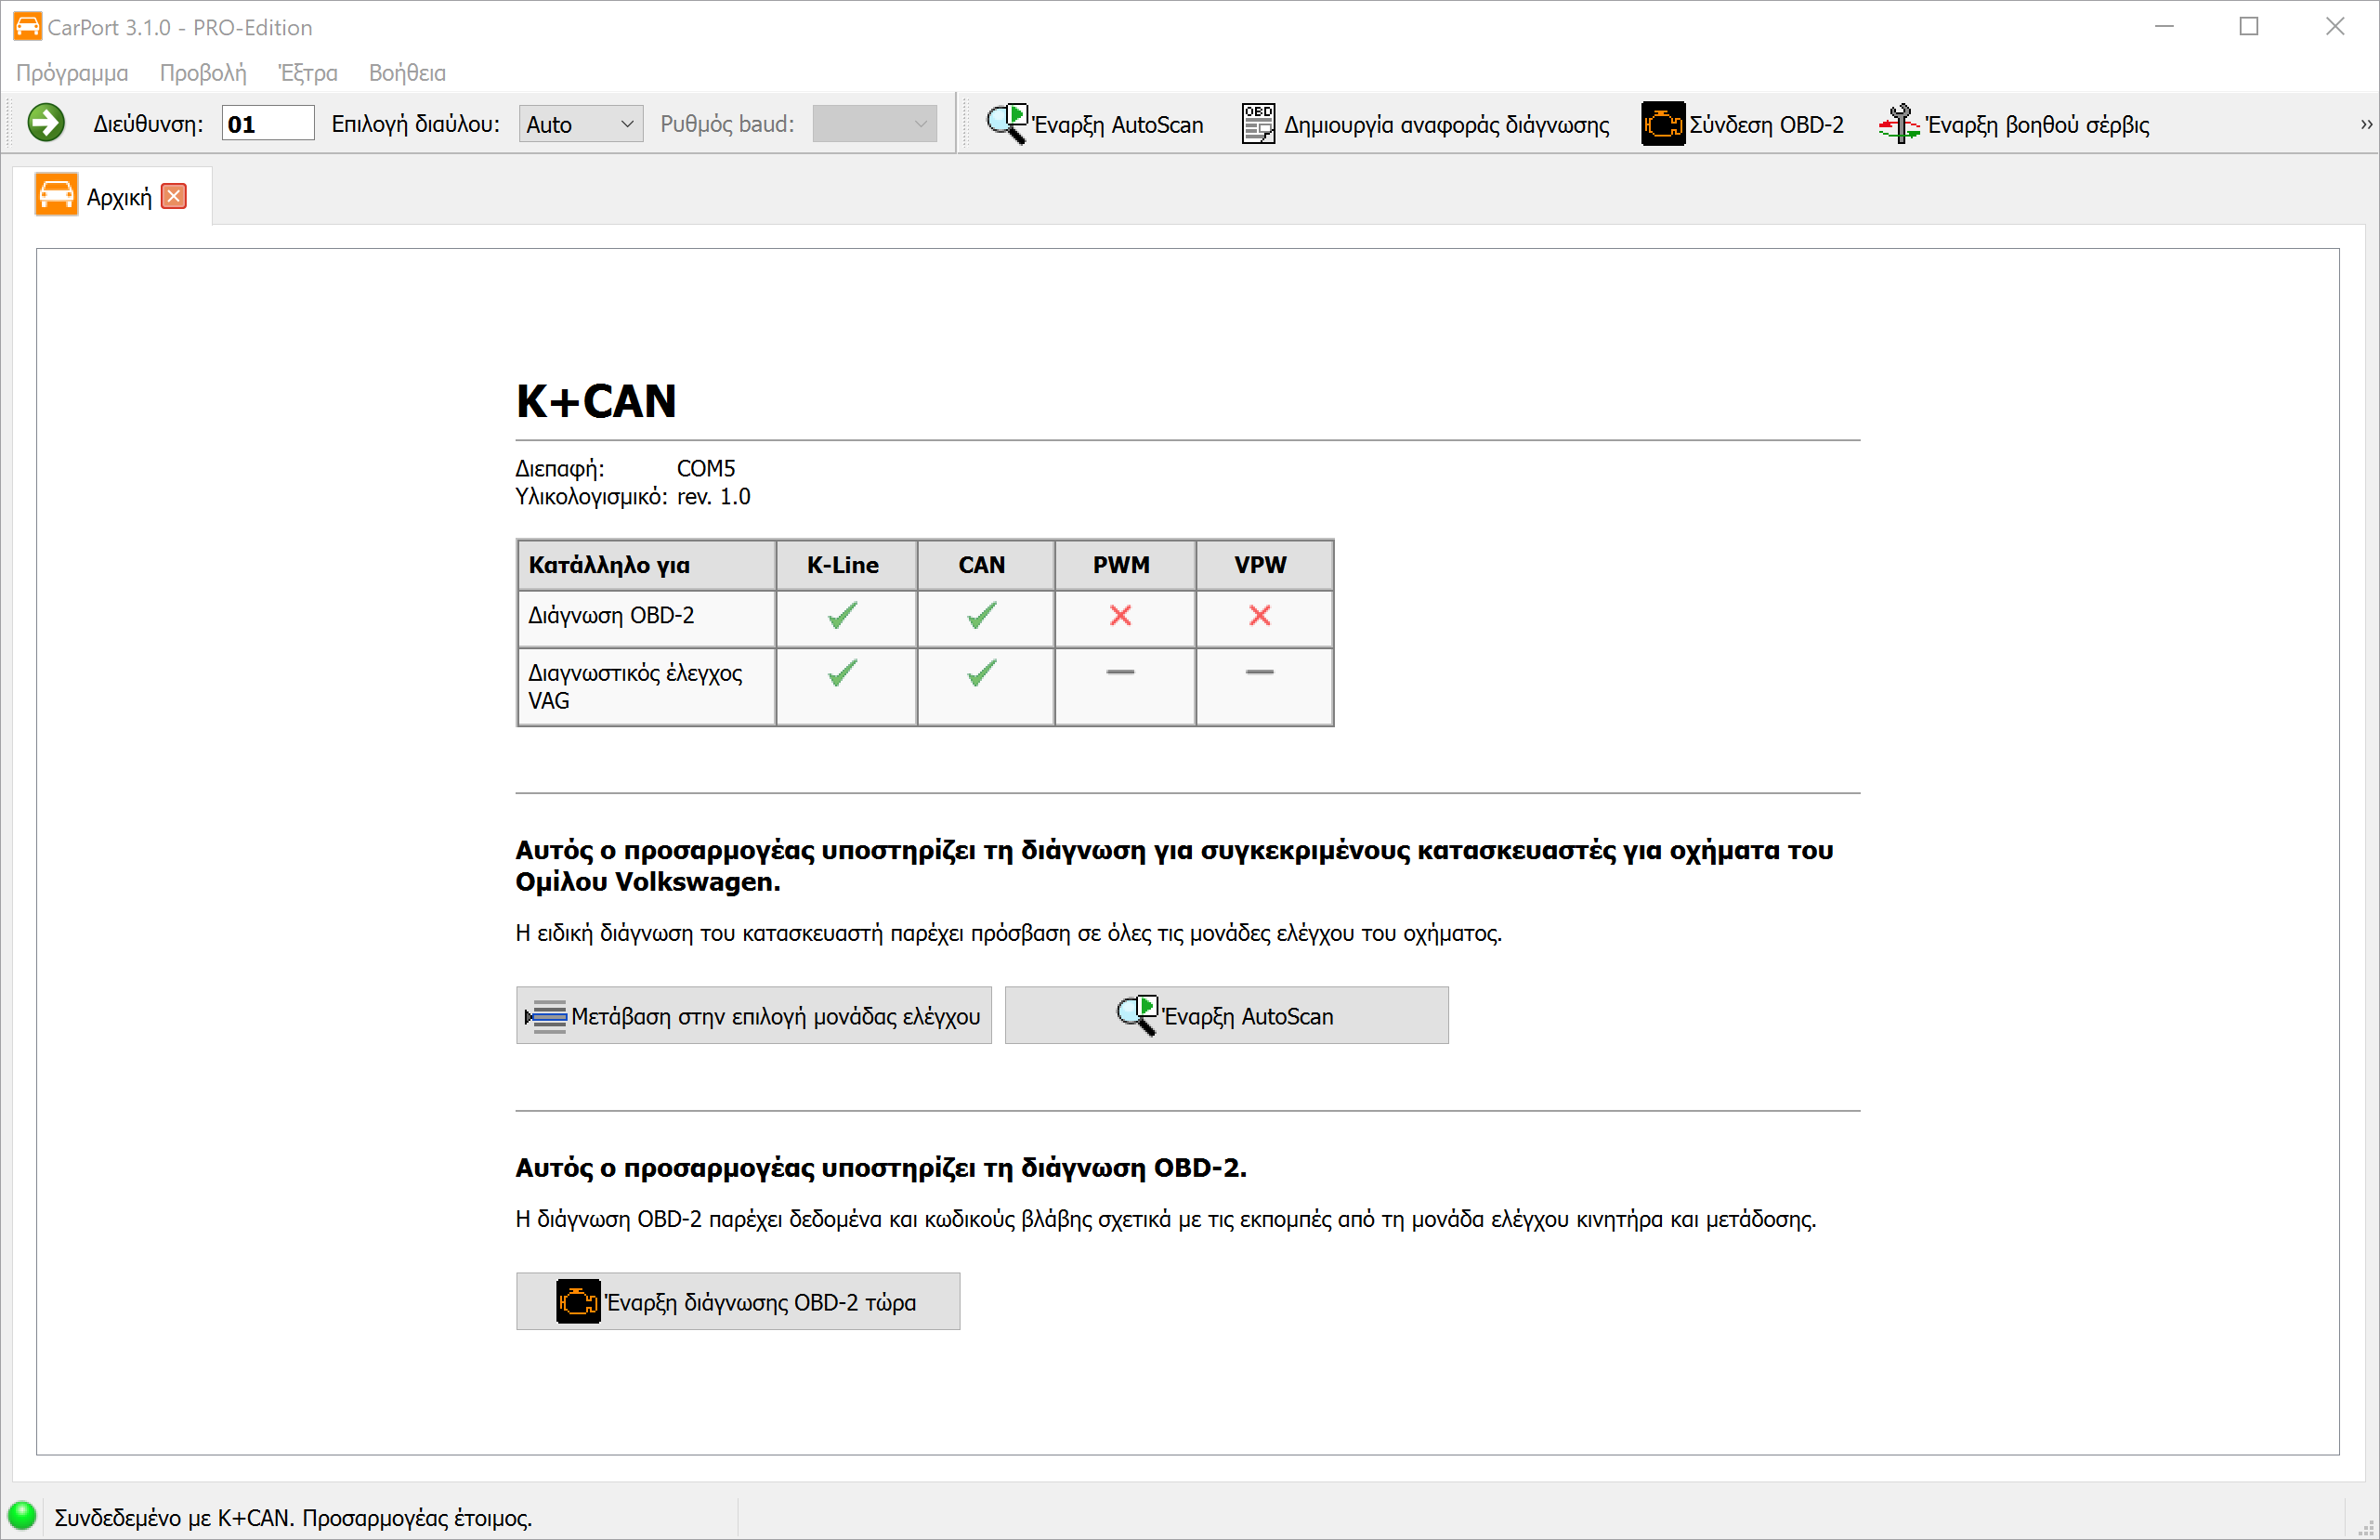Click Έναρξη AutoScan button in main panel
Screen dimensions: 2380x1540
point(1226,1015)
